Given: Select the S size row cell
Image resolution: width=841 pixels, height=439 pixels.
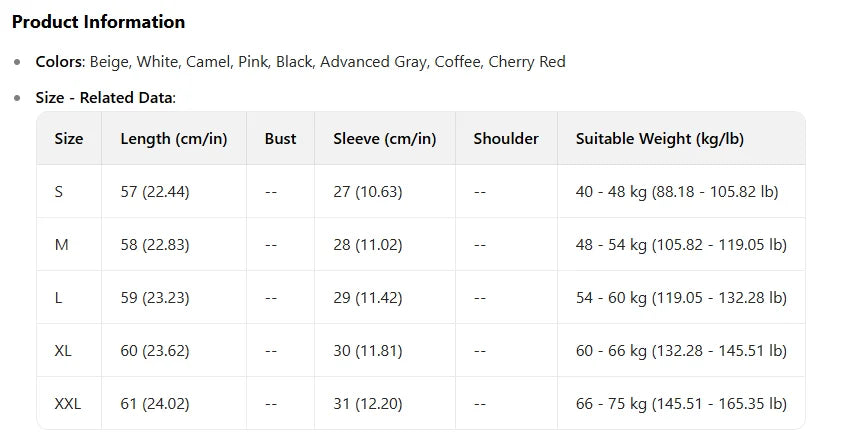Looking at the screenshot, I should click(59, 191).
